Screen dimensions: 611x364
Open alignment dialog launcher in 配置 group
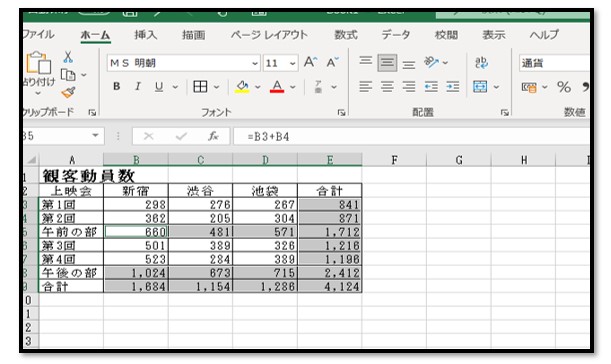point(505,113)
